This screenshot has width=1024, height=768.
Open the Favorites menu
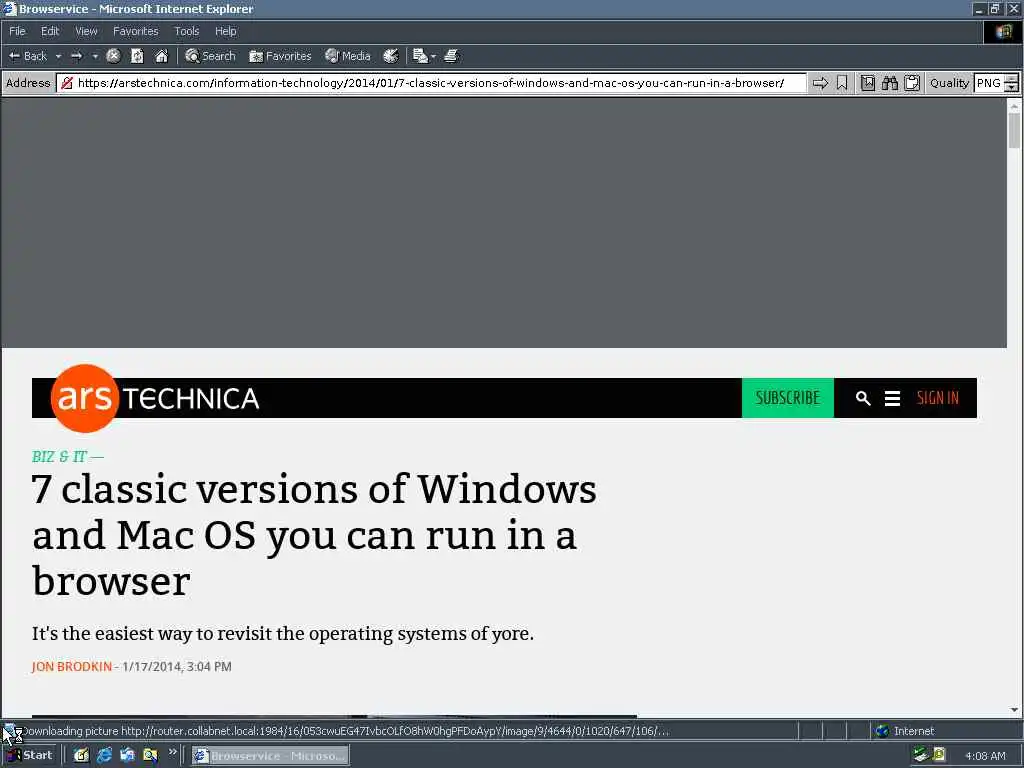coord(135,31)
